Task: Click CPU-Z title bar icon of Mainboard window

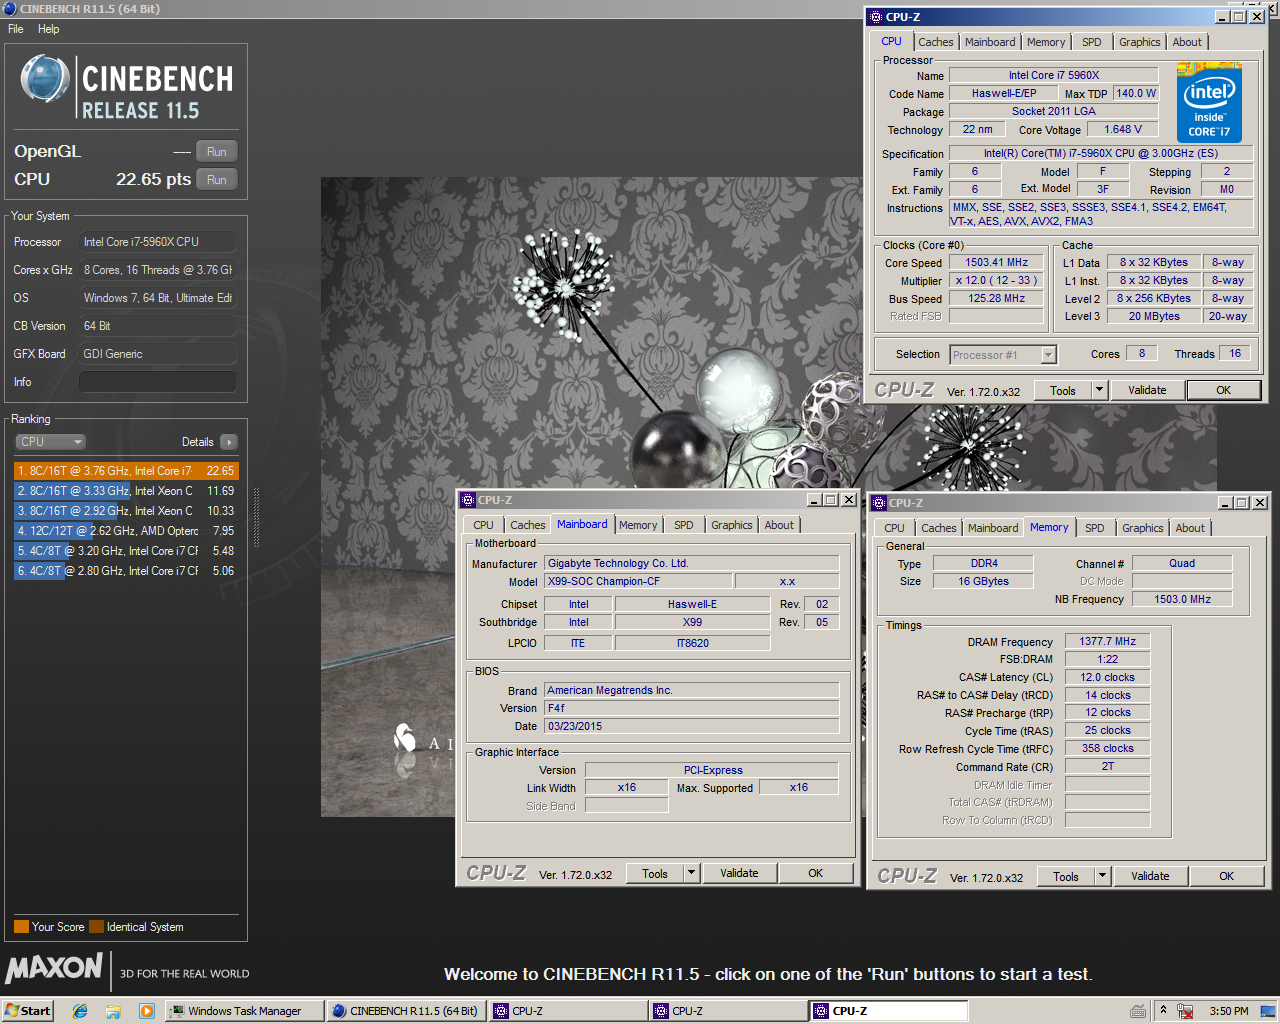Action: (468, 500)
